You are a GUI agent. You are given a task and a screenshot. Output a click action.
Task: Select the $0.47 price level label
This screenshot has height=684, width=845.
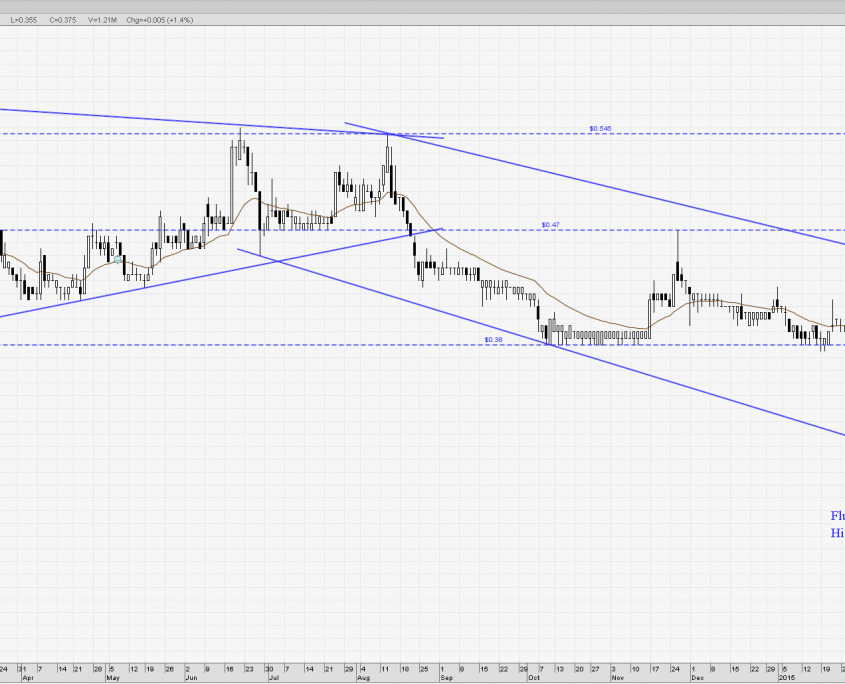[x=549, y=225]
